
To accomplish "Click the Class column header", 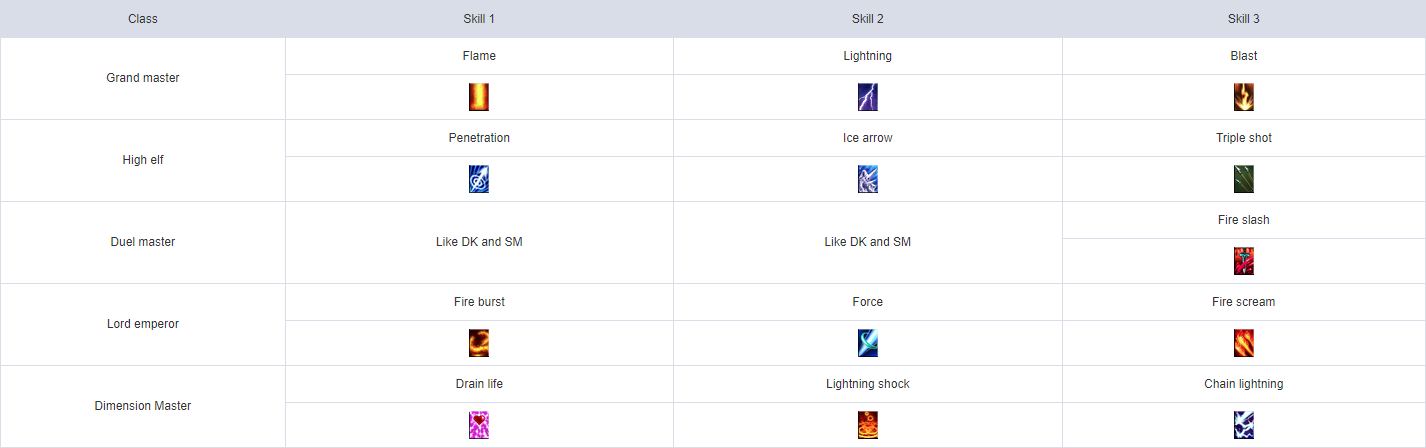I will point(143,19).
